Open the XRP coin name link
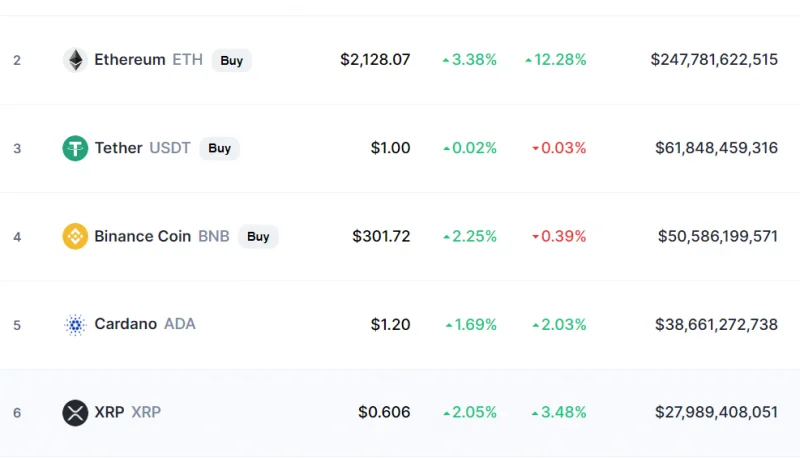The image size is (800, 458). pos(109,412)
